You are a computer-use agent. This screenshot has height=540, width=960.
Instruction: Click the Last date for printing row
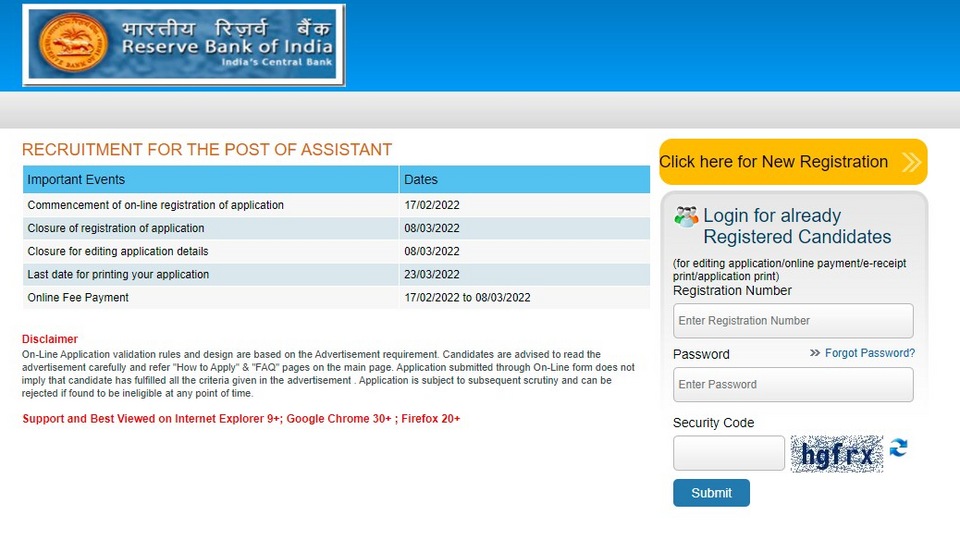pyautogui.click(x=336, y=274)
